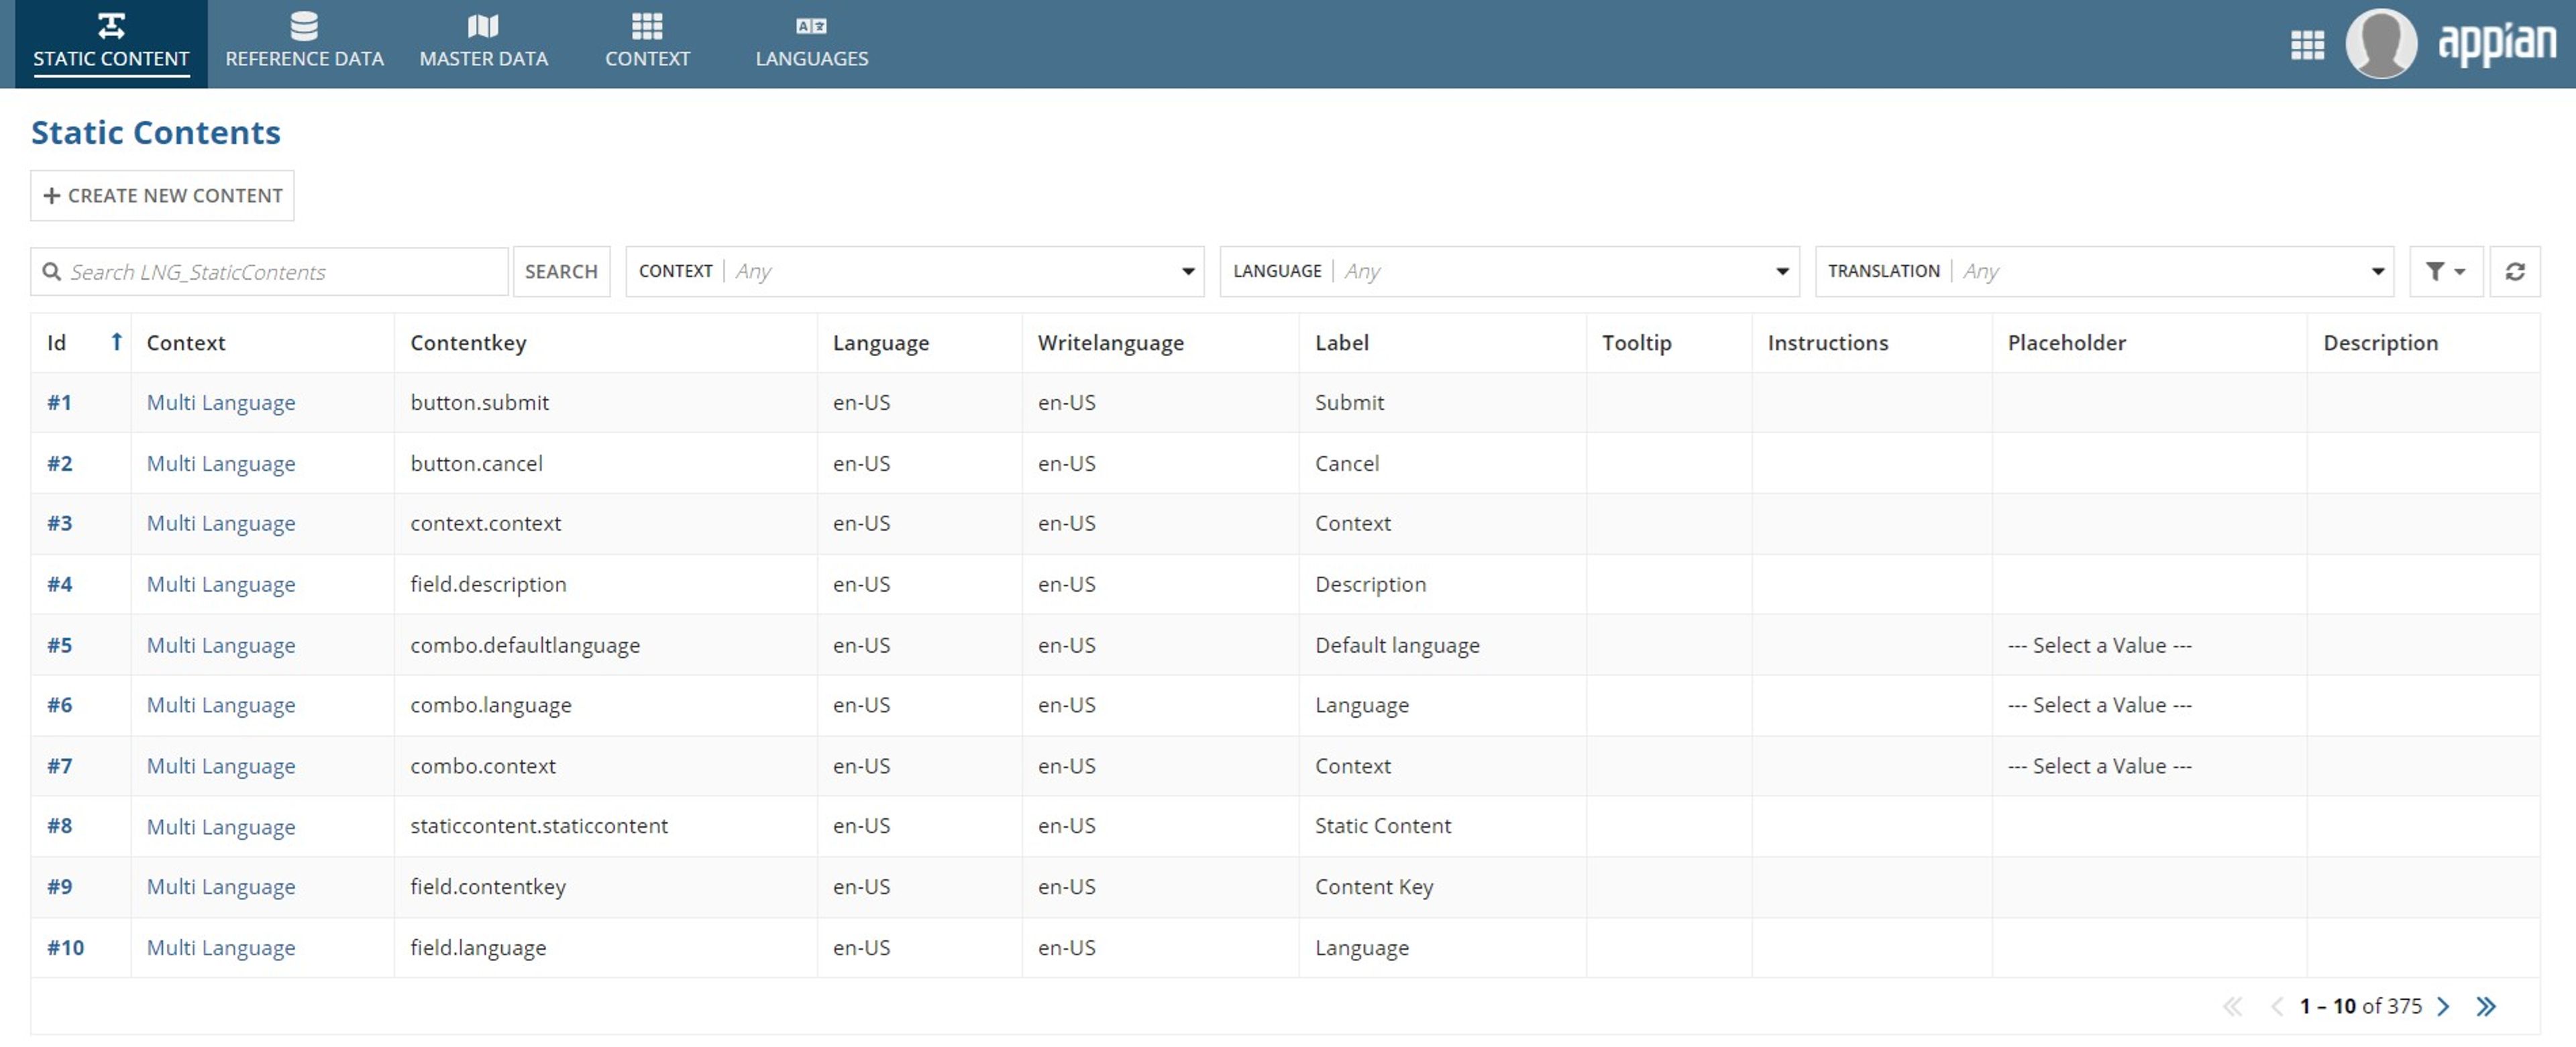Open the user profile avatar
This screenshot has height=1047, width=2576.
pyautogui.click(x=2381, y=44)
